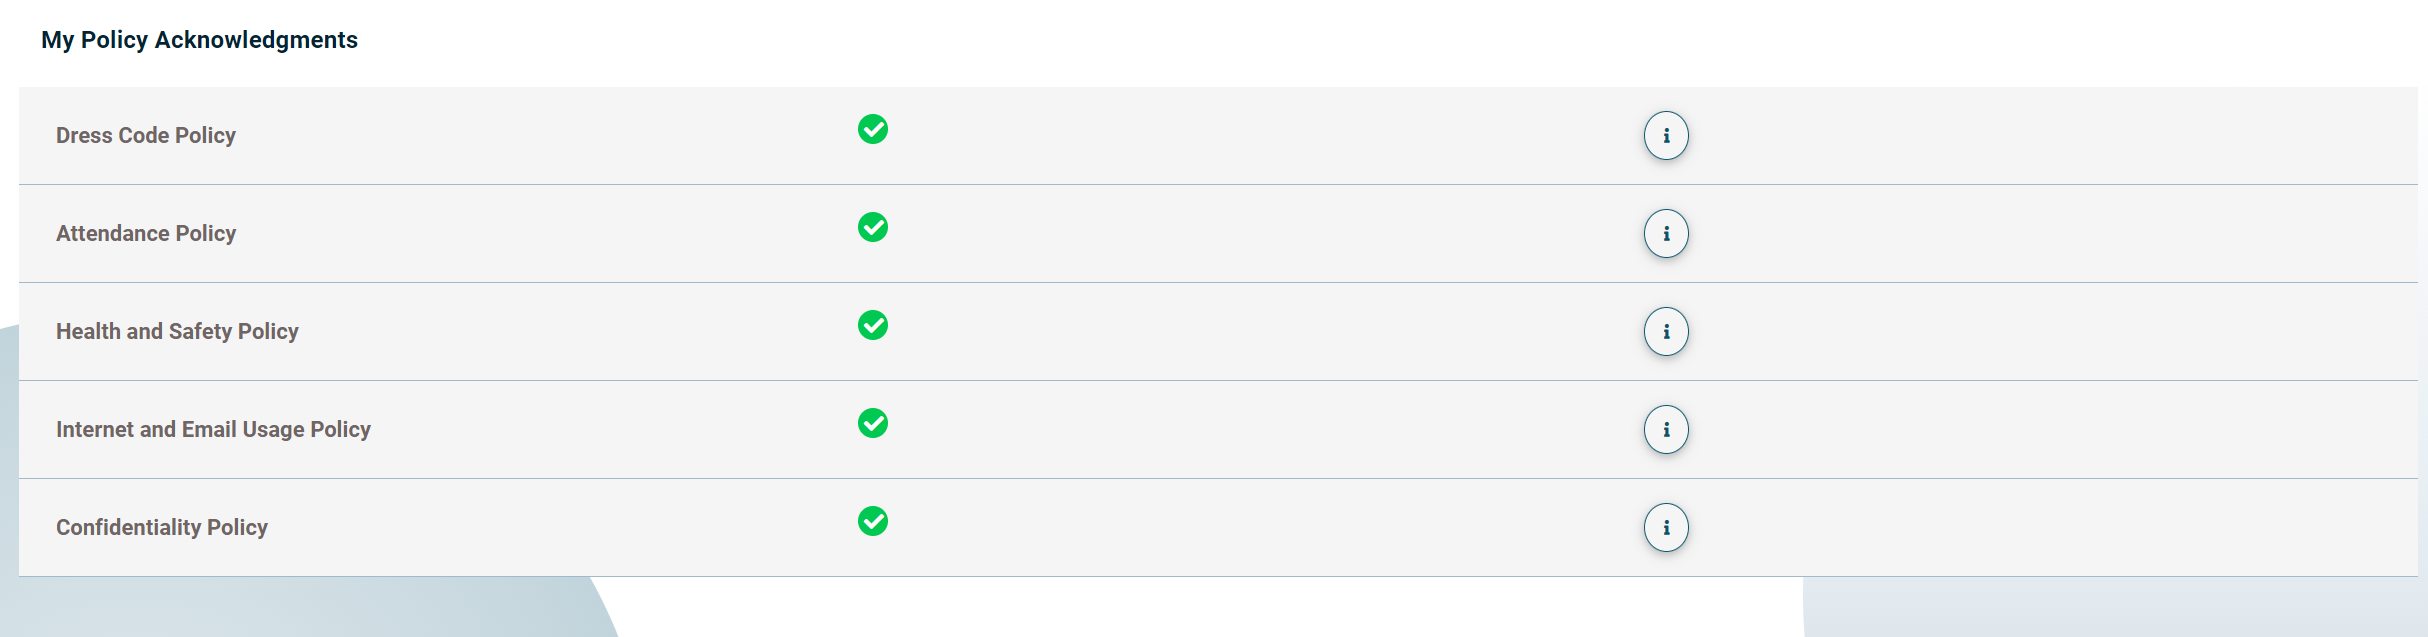
Task: Open Health and Safety Policy text
Action: 177,332
